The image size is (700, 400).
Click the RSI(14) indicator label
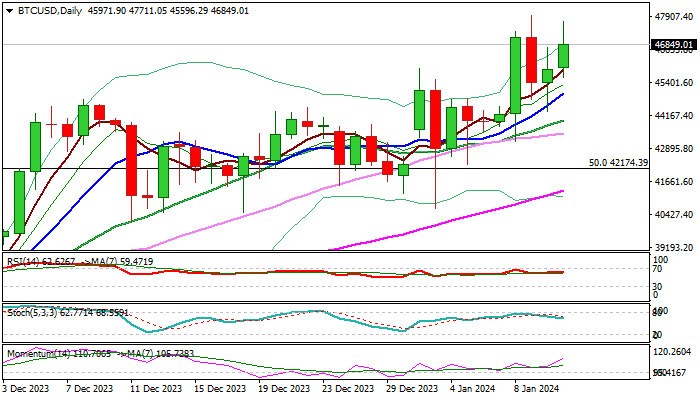[x=24, y=262]
